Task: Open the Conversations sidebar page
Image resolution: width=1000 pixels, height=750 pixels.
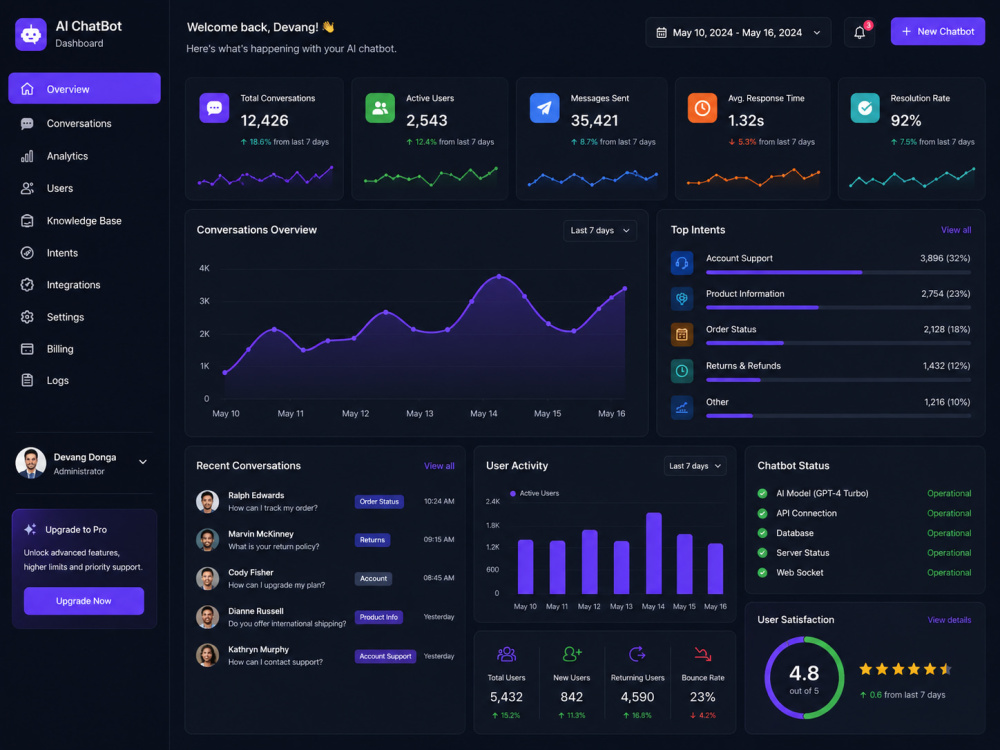Action: click(84, 123)
